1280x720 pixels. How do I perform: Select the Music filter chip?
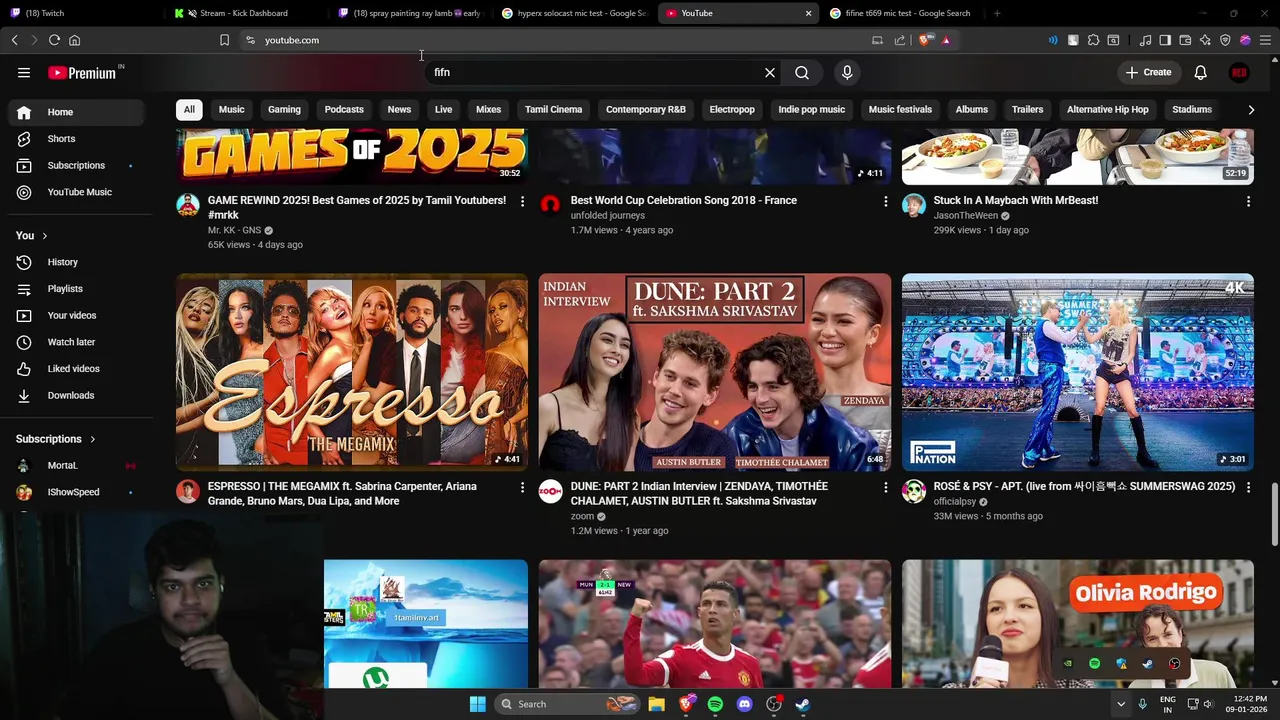click(231, 110)
